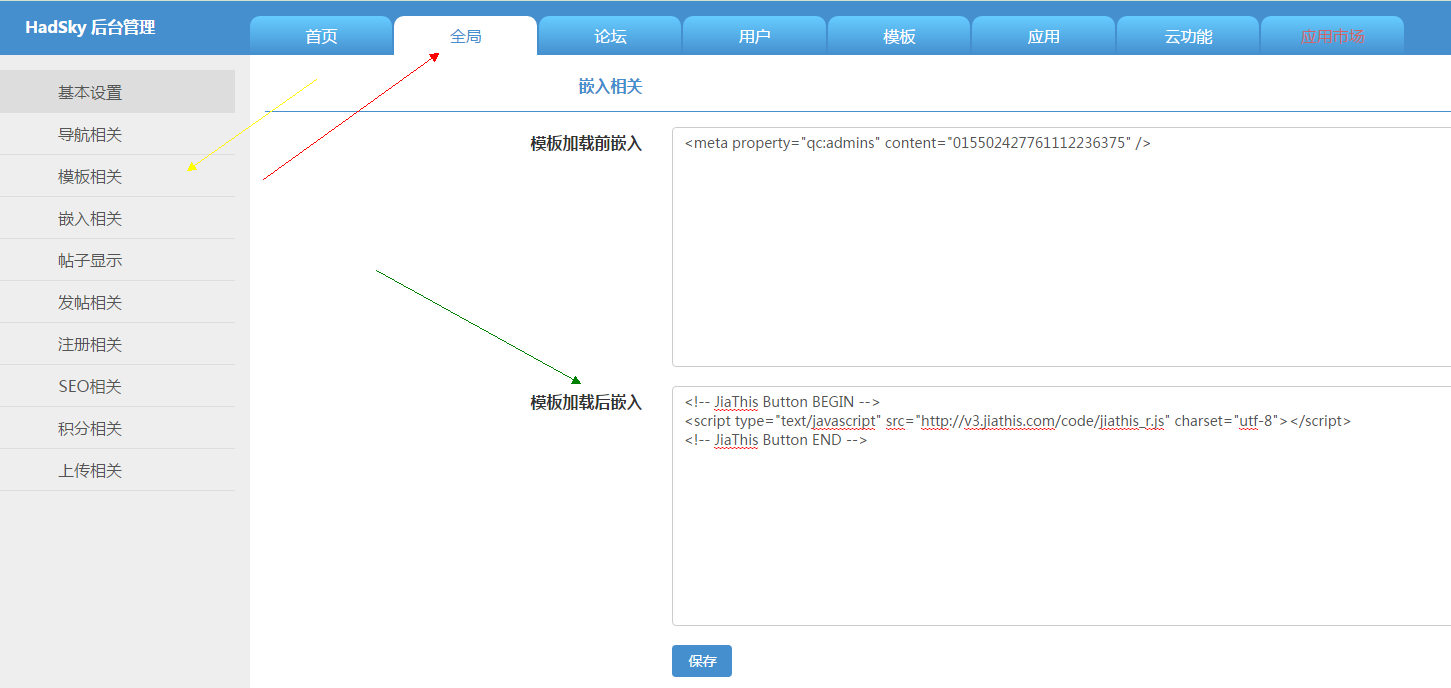Open the 论坛 tab
The width and height of the screenshot is (1451, 688).
pos(610,36)
